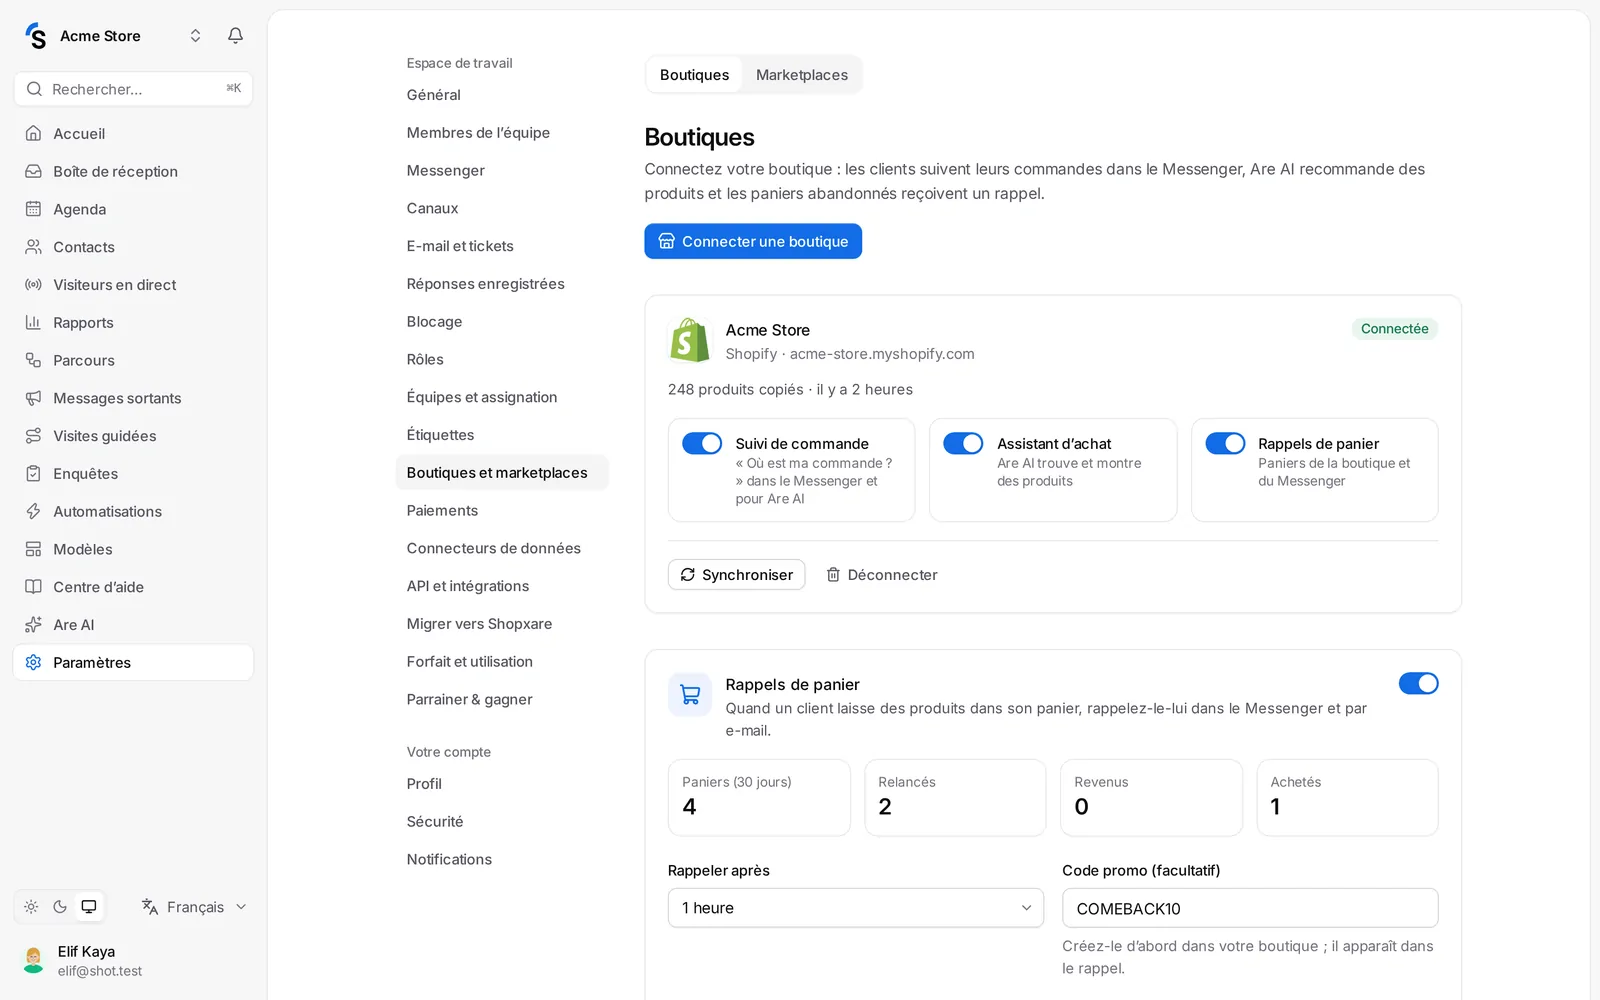Open Rapports chart icon
This screenshot has width=1600, height=1000.
click(33, 322)
